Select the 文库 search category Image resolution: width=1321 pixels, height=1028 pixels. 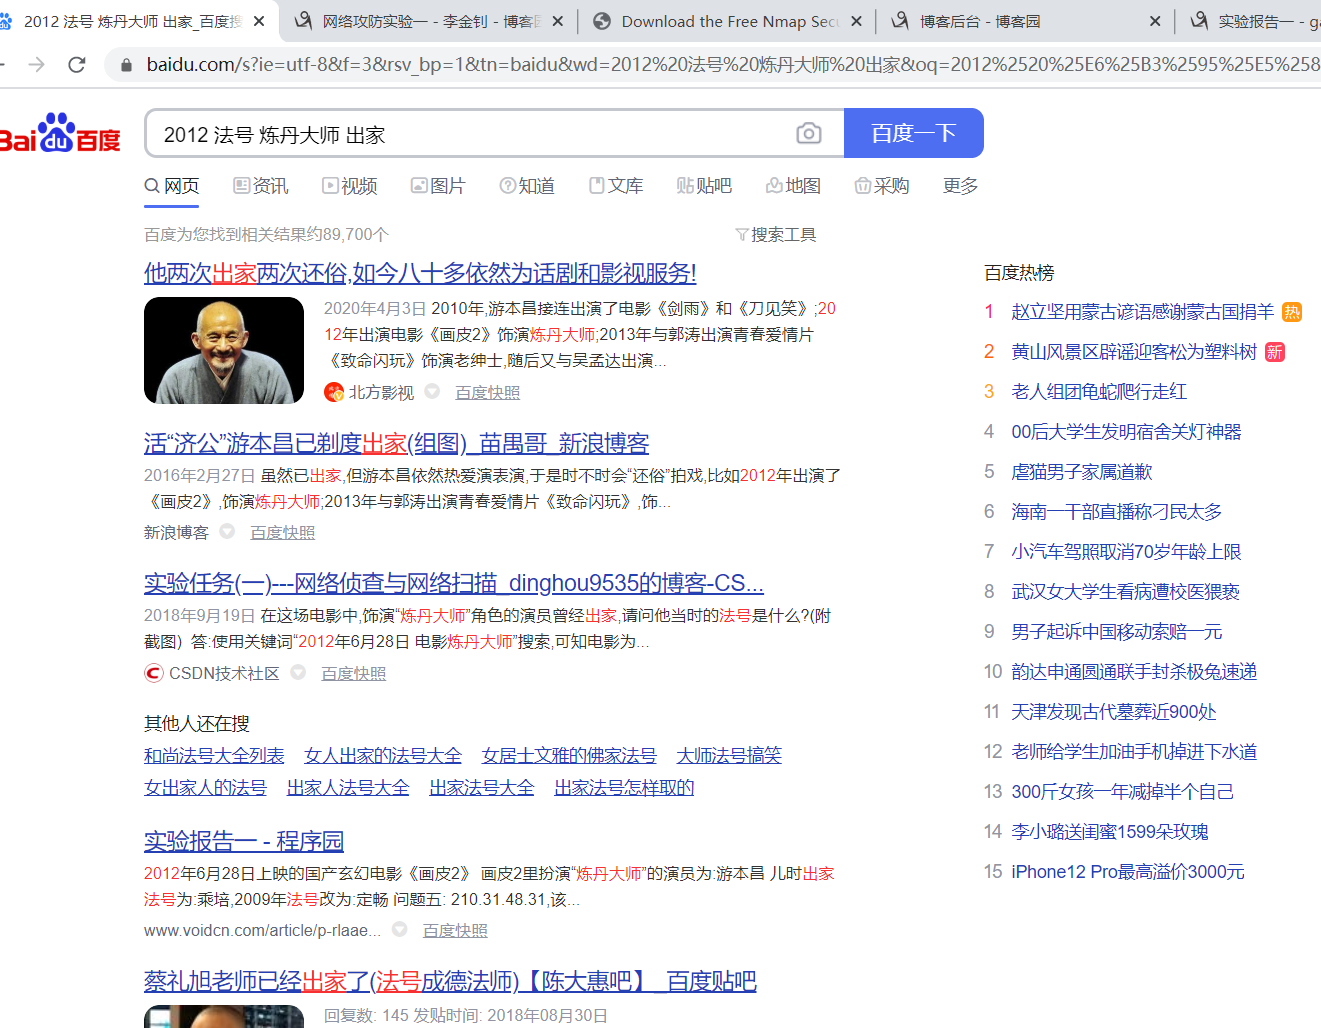(616, 186)
